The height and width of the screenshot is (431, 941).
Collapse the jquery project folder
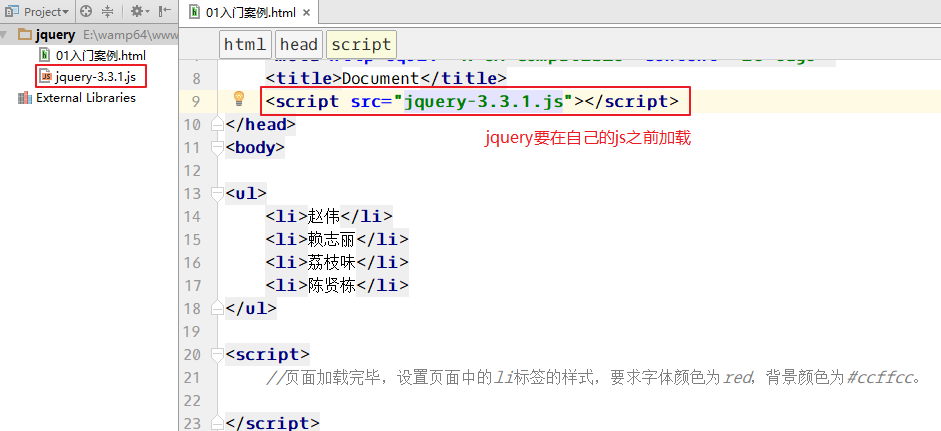pyautogui.click(x=6, y=35)
